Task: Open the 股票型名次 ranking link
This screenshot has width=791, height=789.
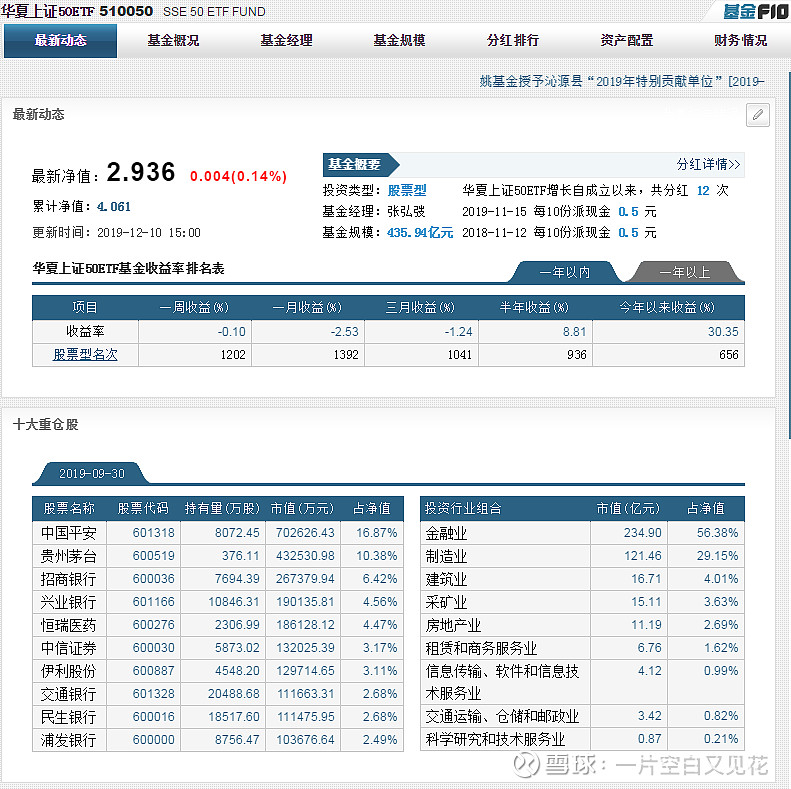Action: click(85, 354)
